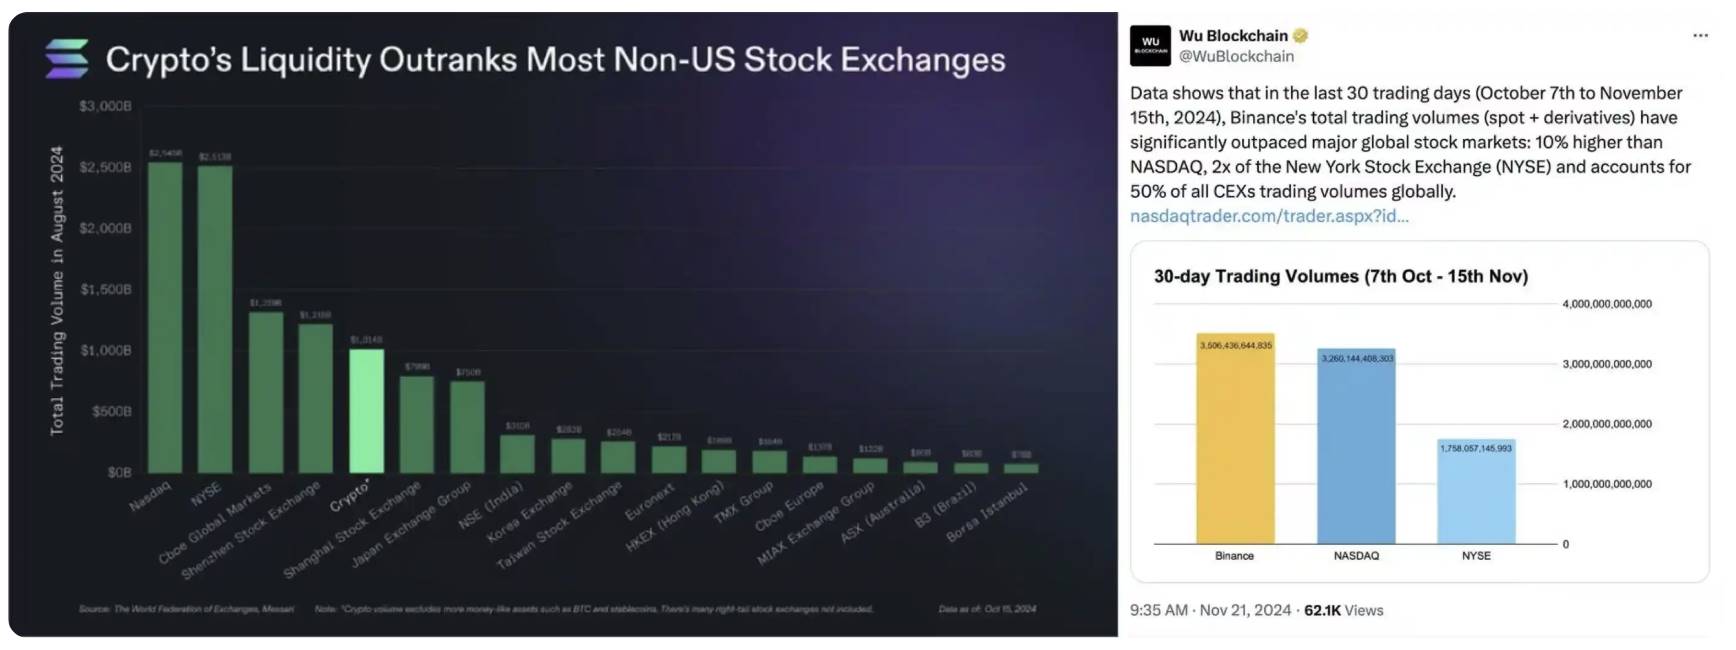Click the Cboe Global Markets bar
This screenshot has width=1736, height=650.
click(x=266, y=392)
